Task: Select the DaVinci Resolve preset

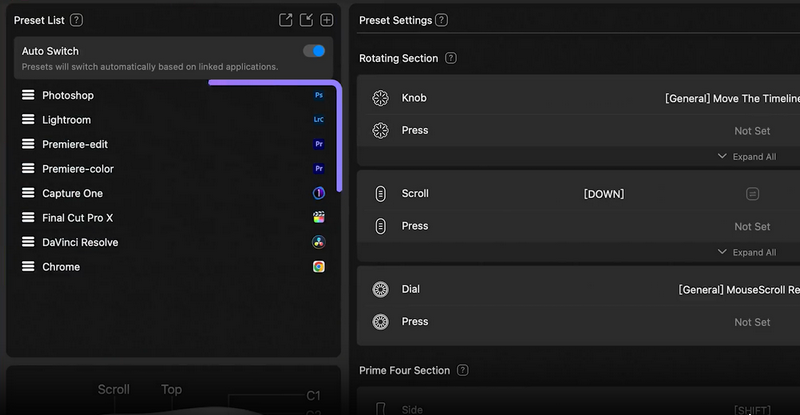Action: (80, 242)
